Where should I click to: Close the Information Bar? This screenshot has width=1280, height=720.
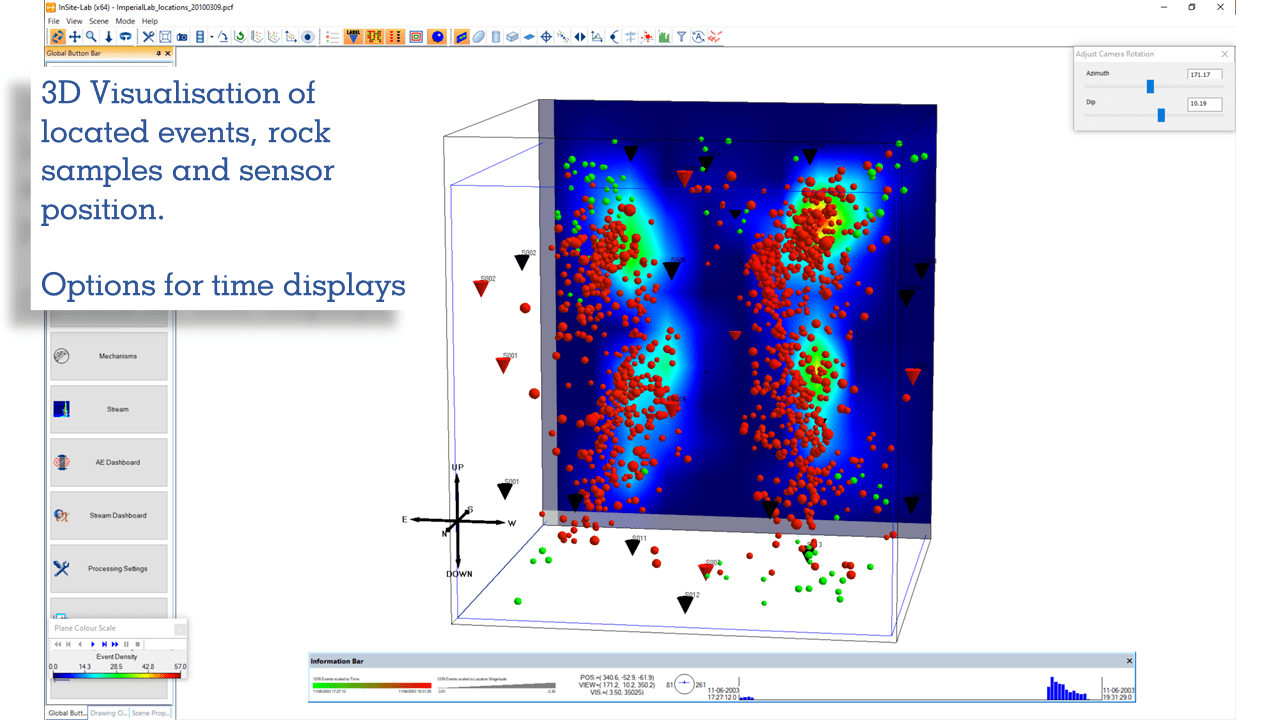1130,661
